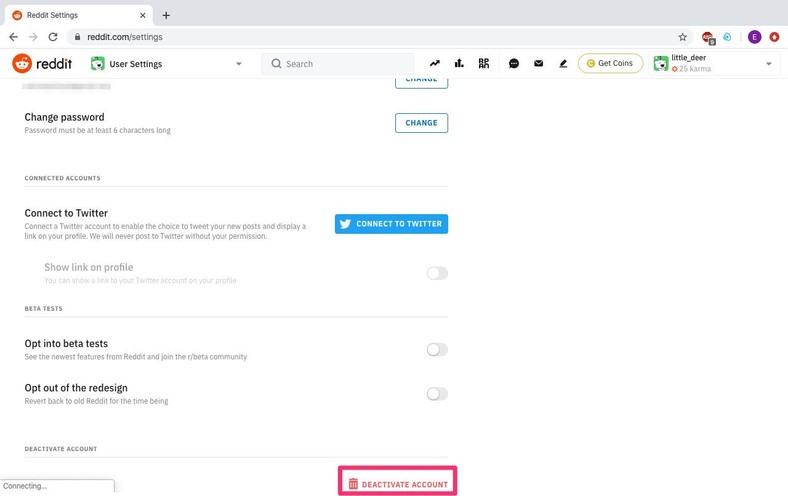Open the Popular trending arrow icon
The width and height of the screenshot is (788, 496).
click(x=435, y=63)
